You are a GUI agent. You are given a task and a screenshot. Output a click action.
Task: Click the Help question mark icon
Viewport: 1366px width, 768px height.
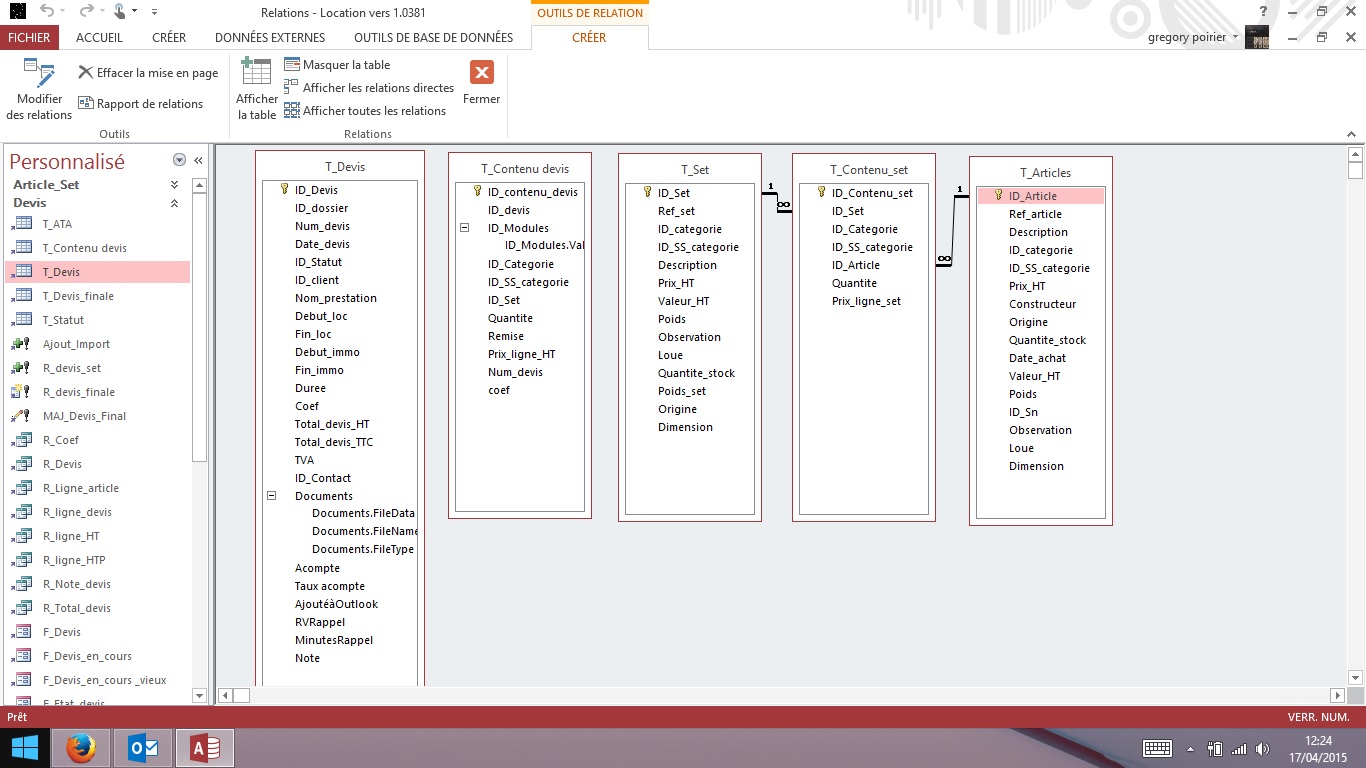(x=1264, y=12)
